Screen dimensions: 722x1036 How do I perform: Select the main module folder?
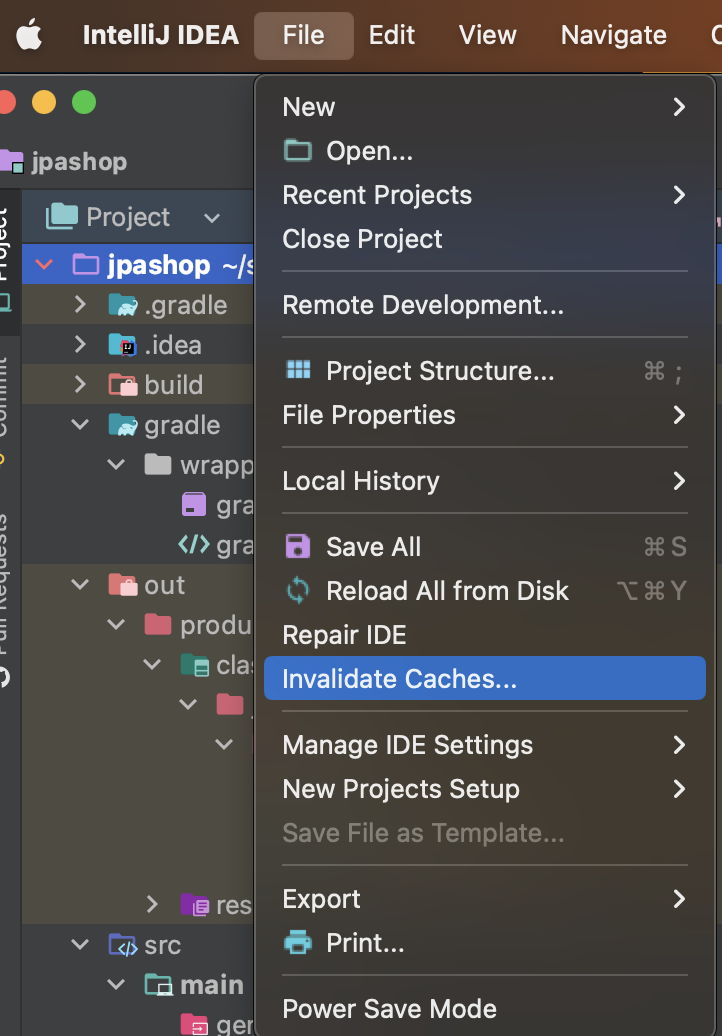pos(159,985)
